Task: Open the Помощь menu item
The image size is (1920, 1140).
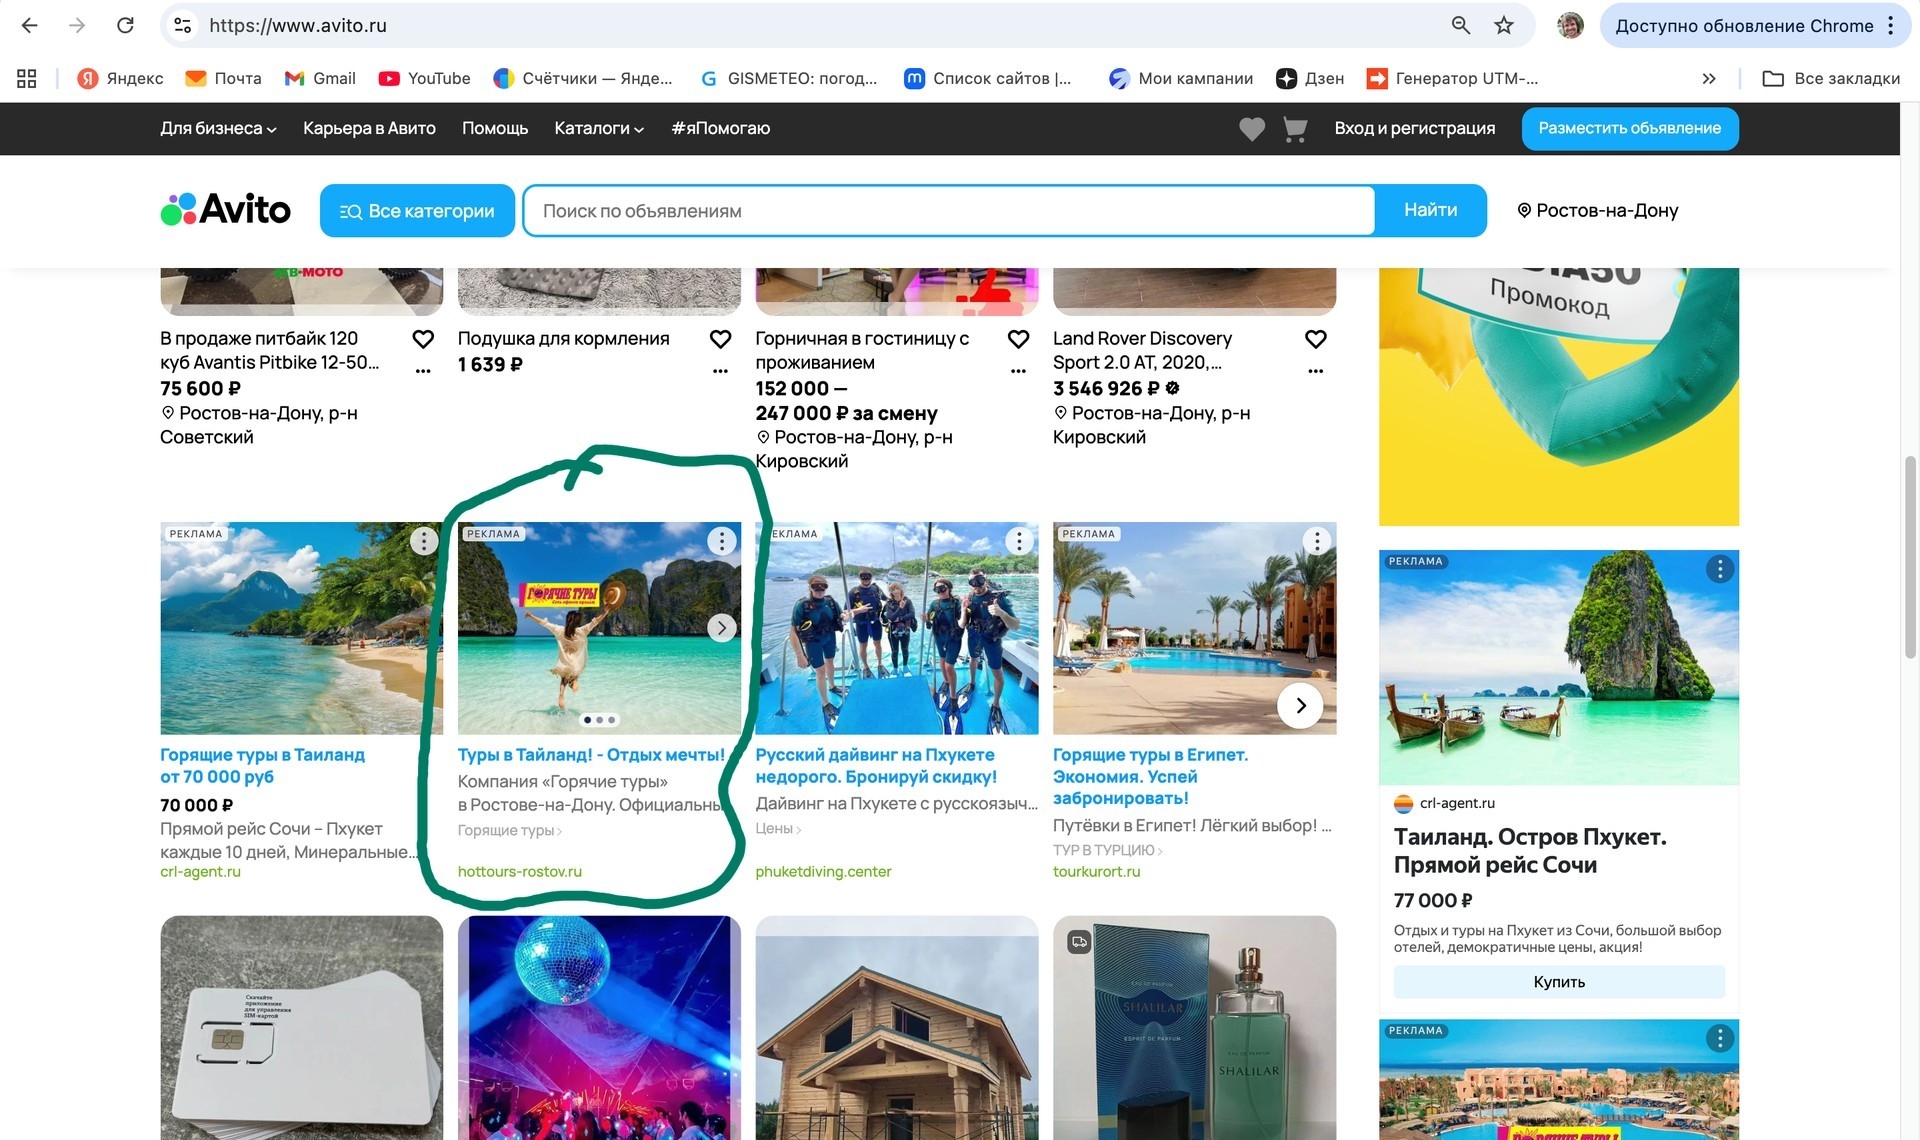Action: coord(494,129)
